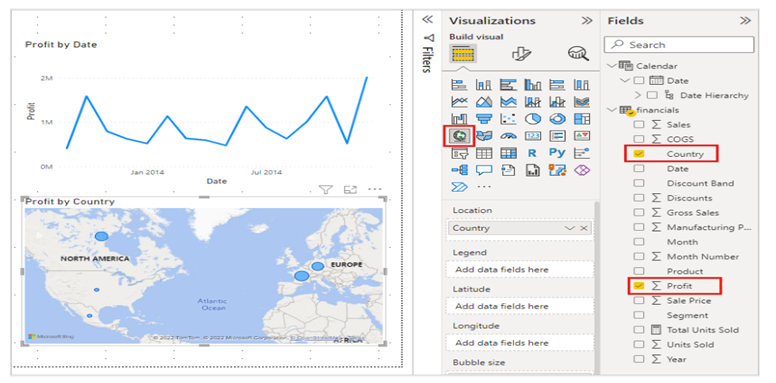Image resolution: width=776 pixels, height=383 pixels.
Task: Select the Stacked column chart visual
Action: (483, 85)
